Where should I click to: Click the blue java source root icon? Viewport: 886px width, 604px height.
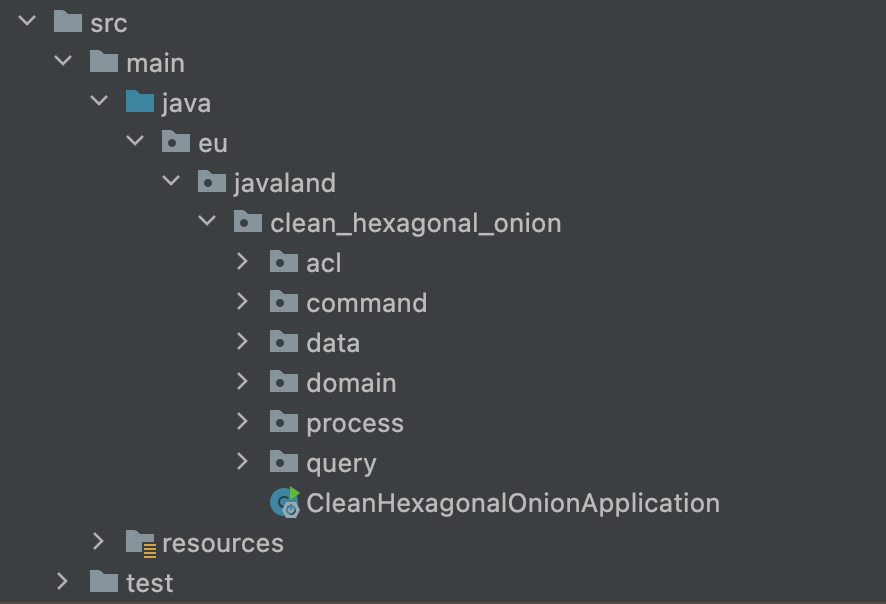click(140, 101)
